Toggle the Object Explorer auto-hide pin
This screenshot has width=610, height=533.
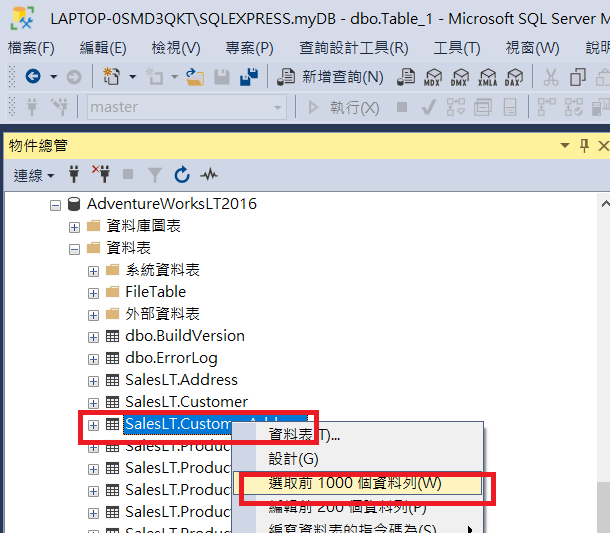pos(584,146)
